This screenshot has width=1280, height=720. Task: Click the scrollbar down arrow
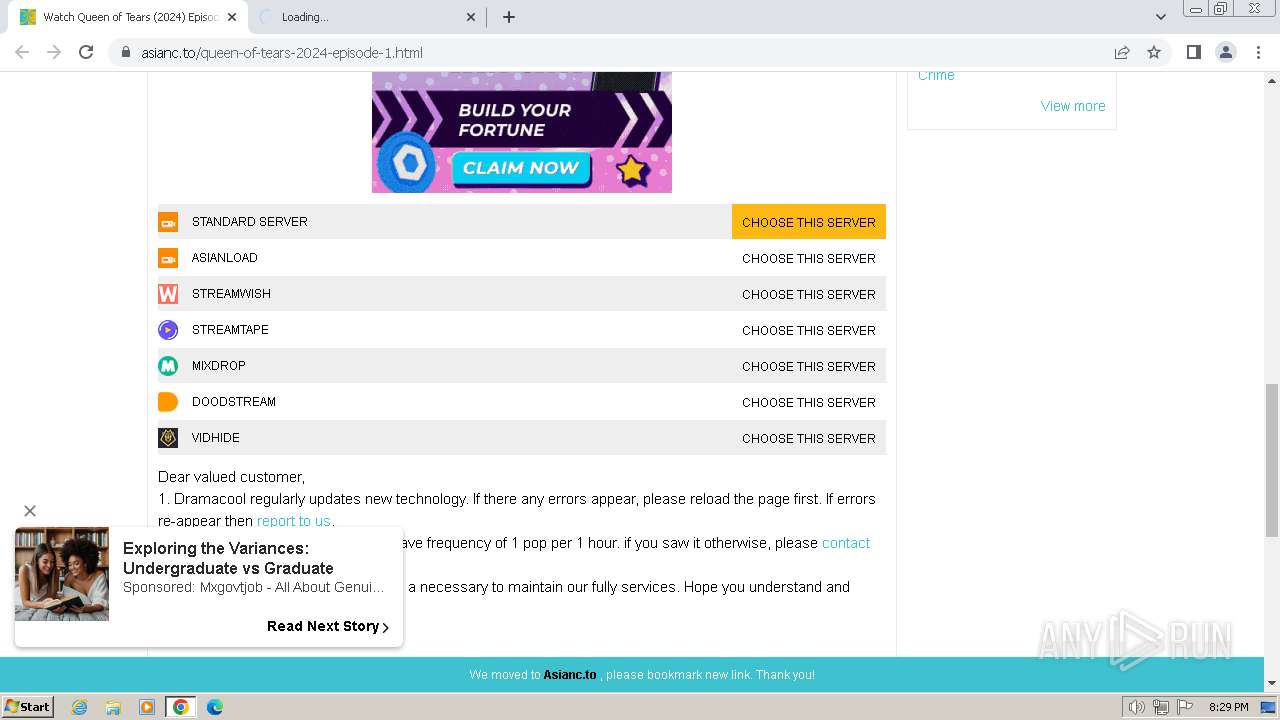(x=1271, y=683)
